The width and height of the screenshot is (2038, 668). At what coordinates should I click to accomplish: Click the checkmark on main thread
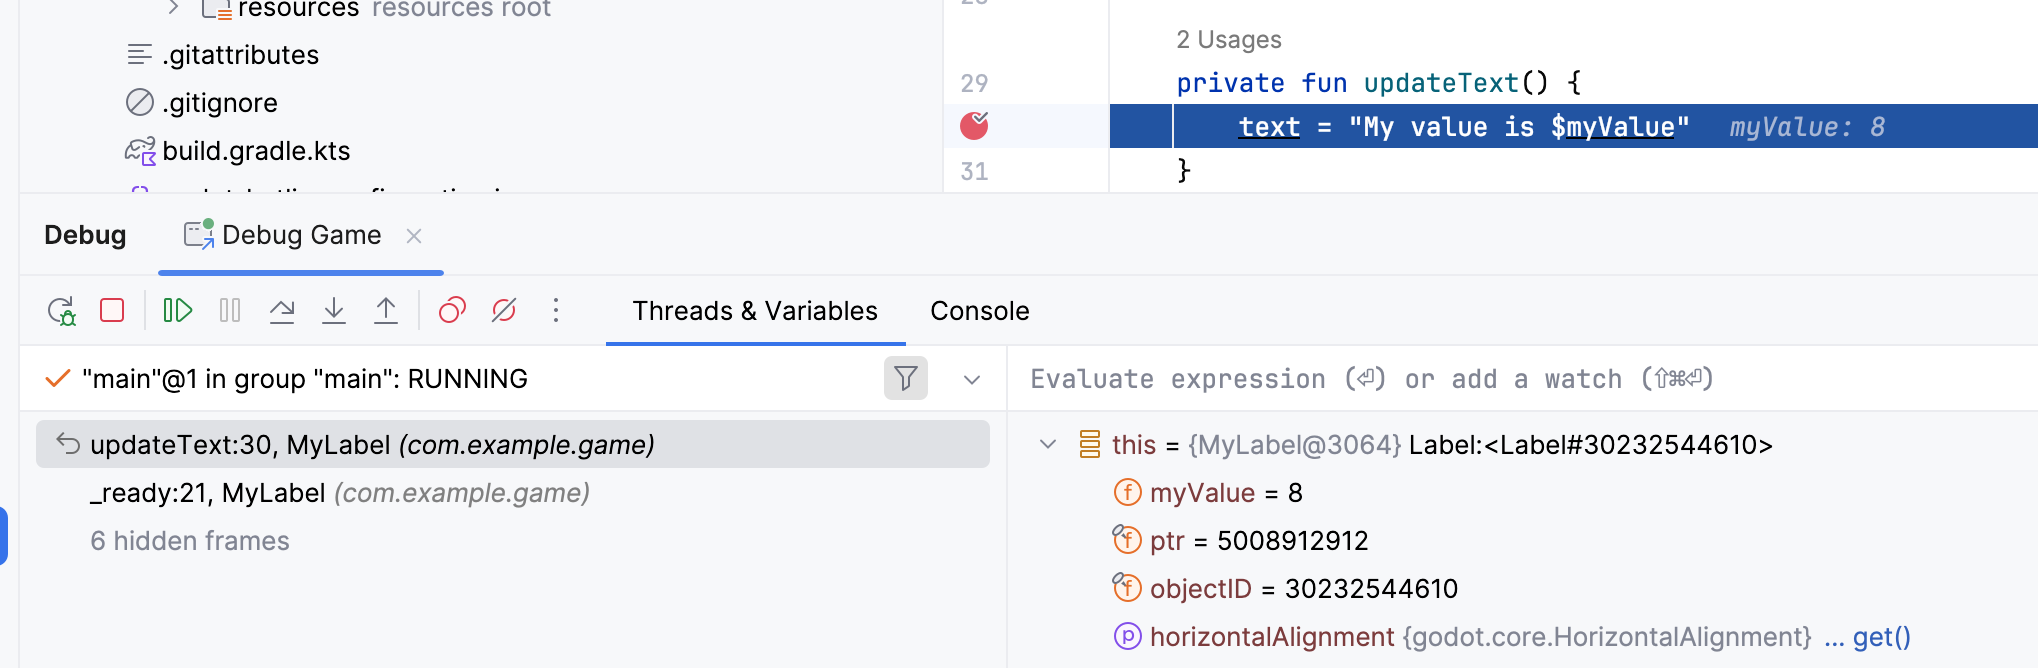58,378
